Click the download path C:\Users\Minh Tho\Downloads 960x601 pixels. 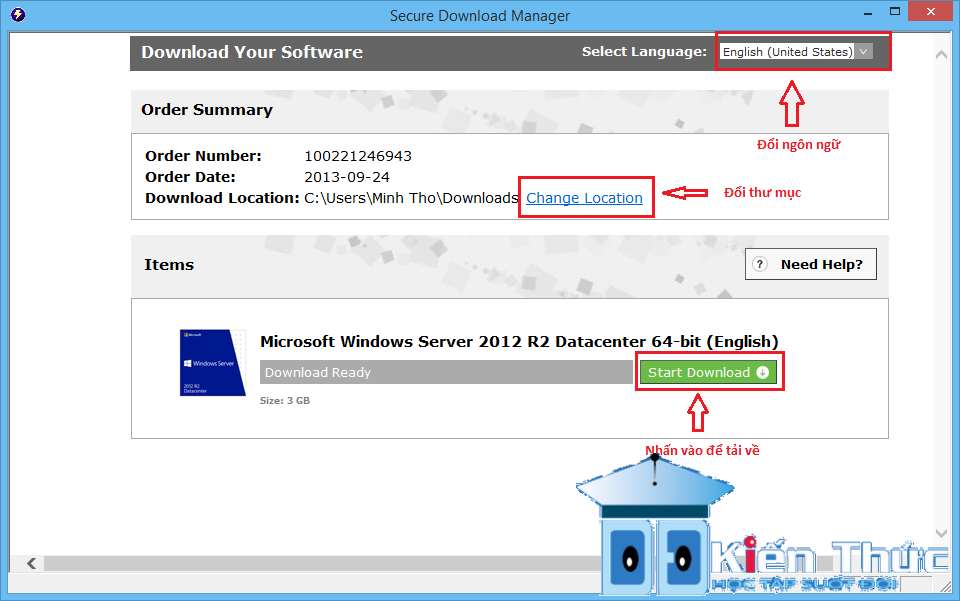click(x=411, y=198)
